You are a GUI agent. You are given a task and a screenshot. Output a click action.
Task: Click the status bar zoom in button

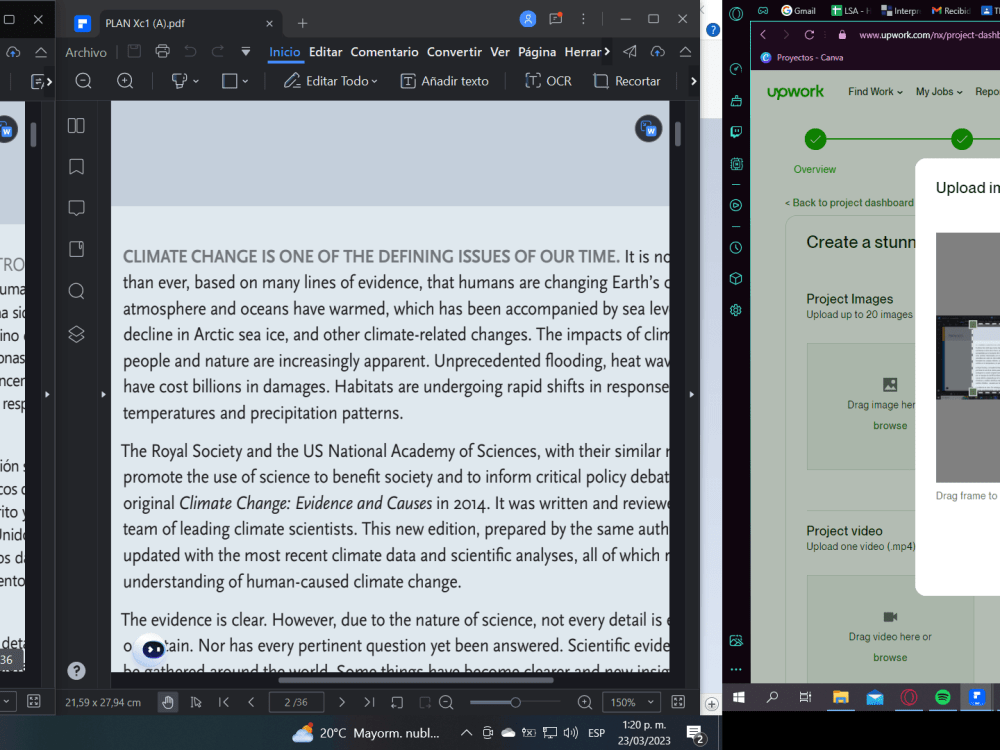pos(584,702)
